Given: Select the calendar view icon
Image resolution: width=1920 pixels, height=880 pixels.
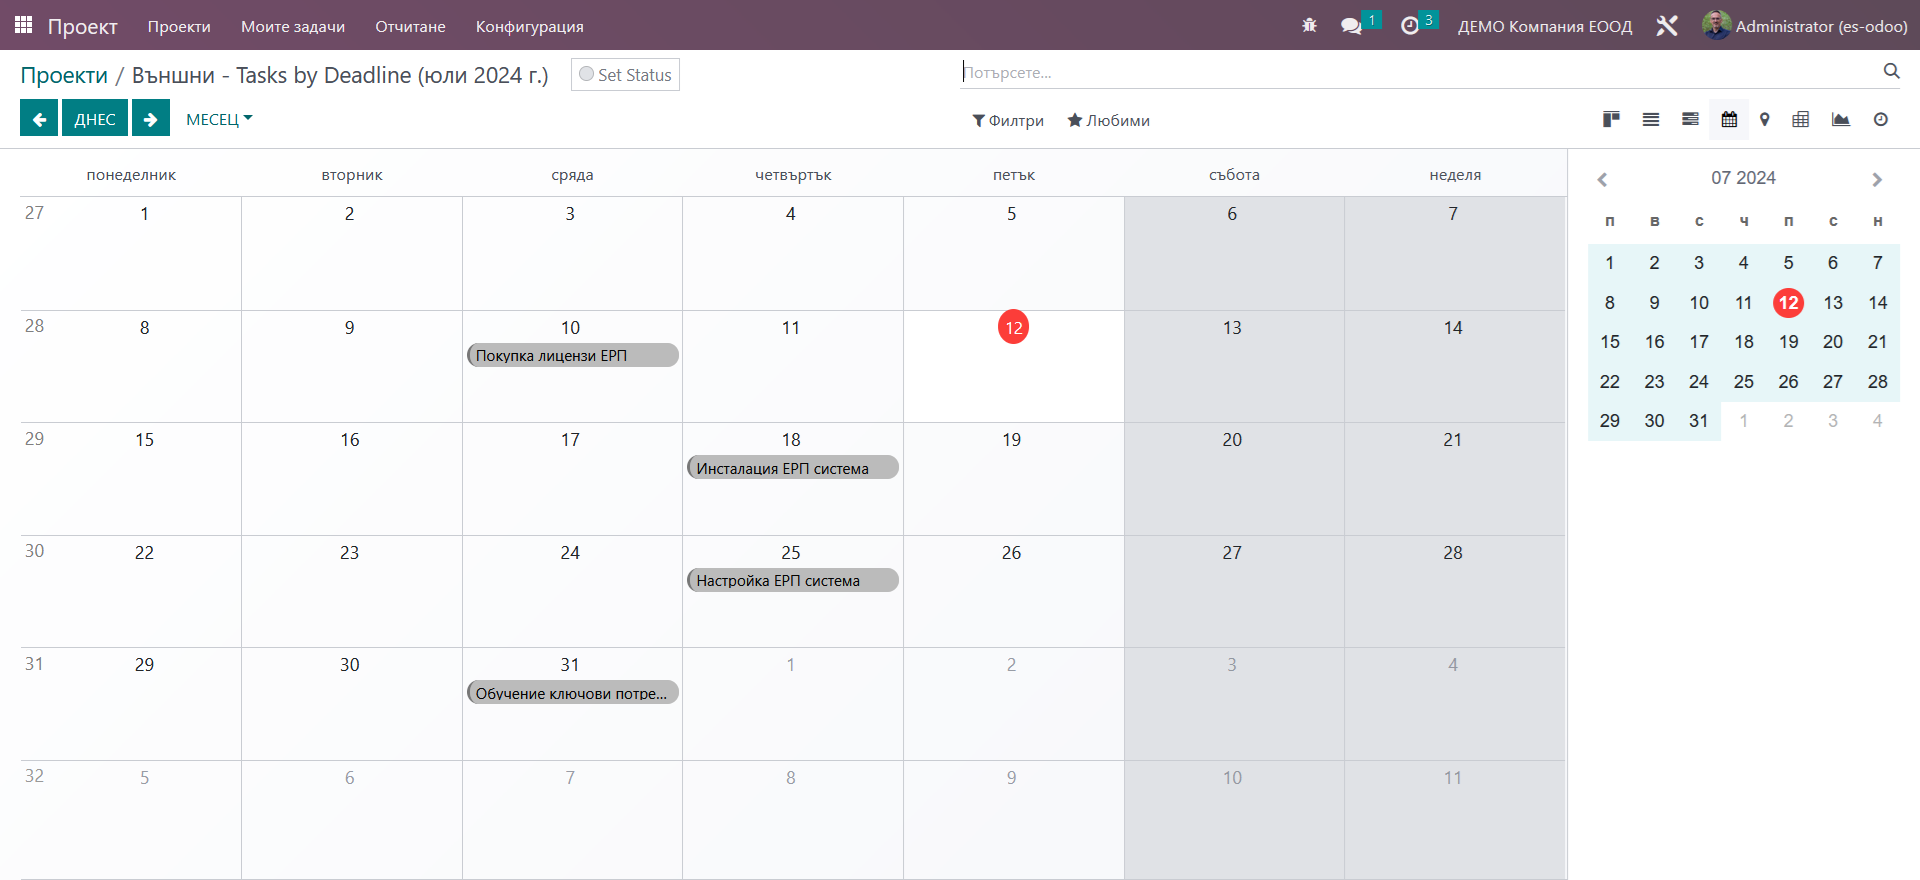Looking at the screenshot, I should pos(1729,120).
